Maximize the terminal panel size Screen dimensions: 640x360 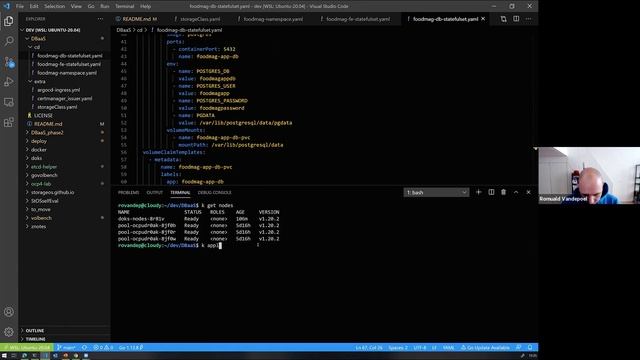tap(516, 192)
